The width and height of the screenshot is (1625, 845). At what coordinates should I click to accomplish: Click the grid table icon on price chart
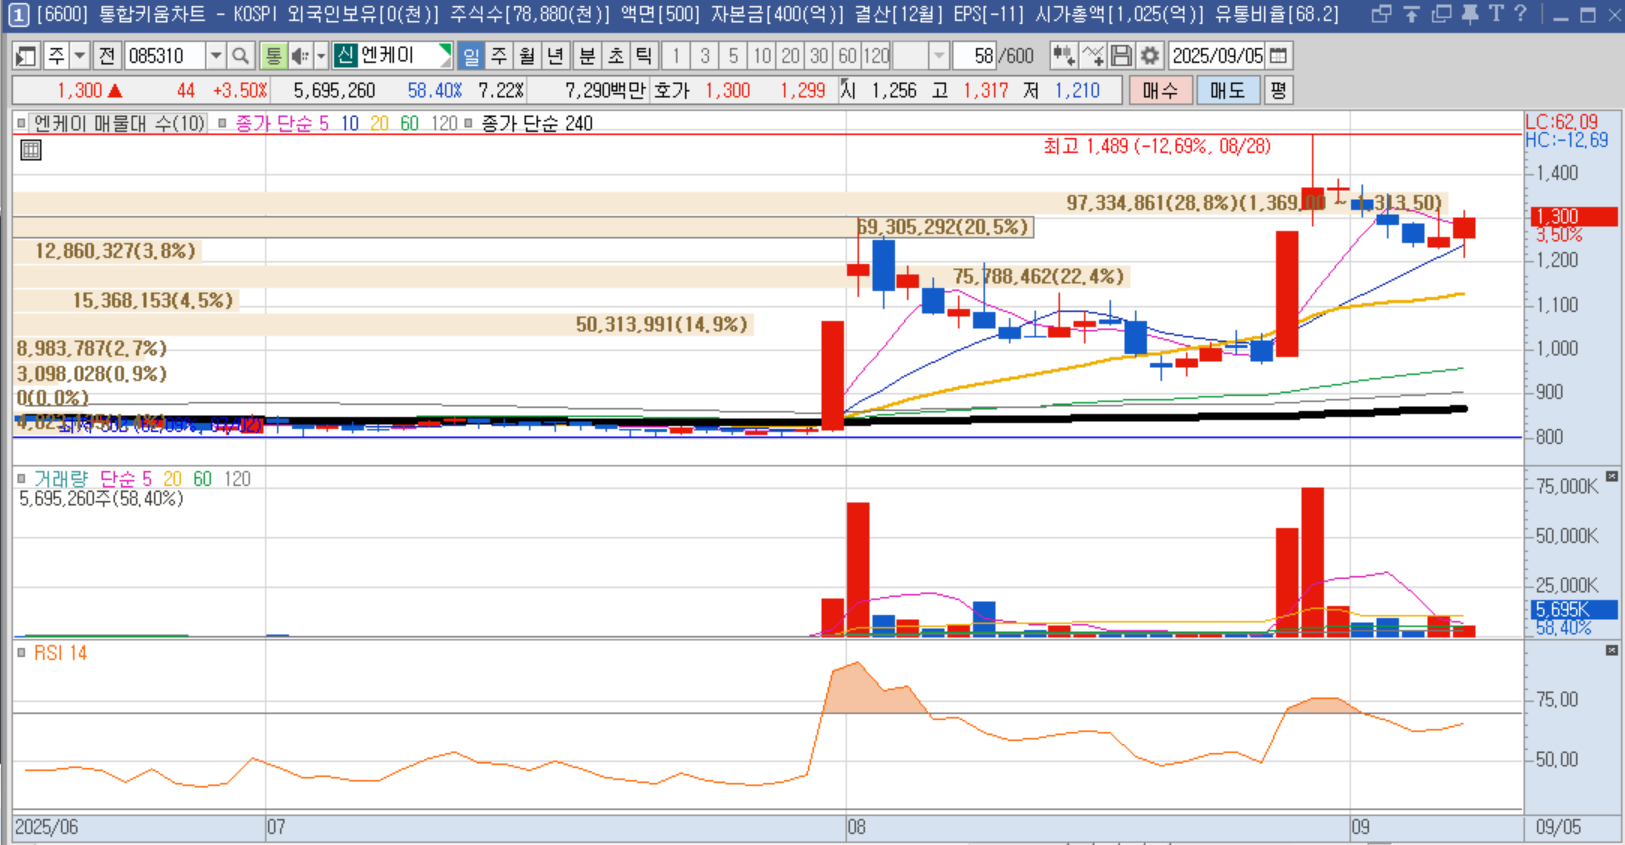(x=31, y=150)
